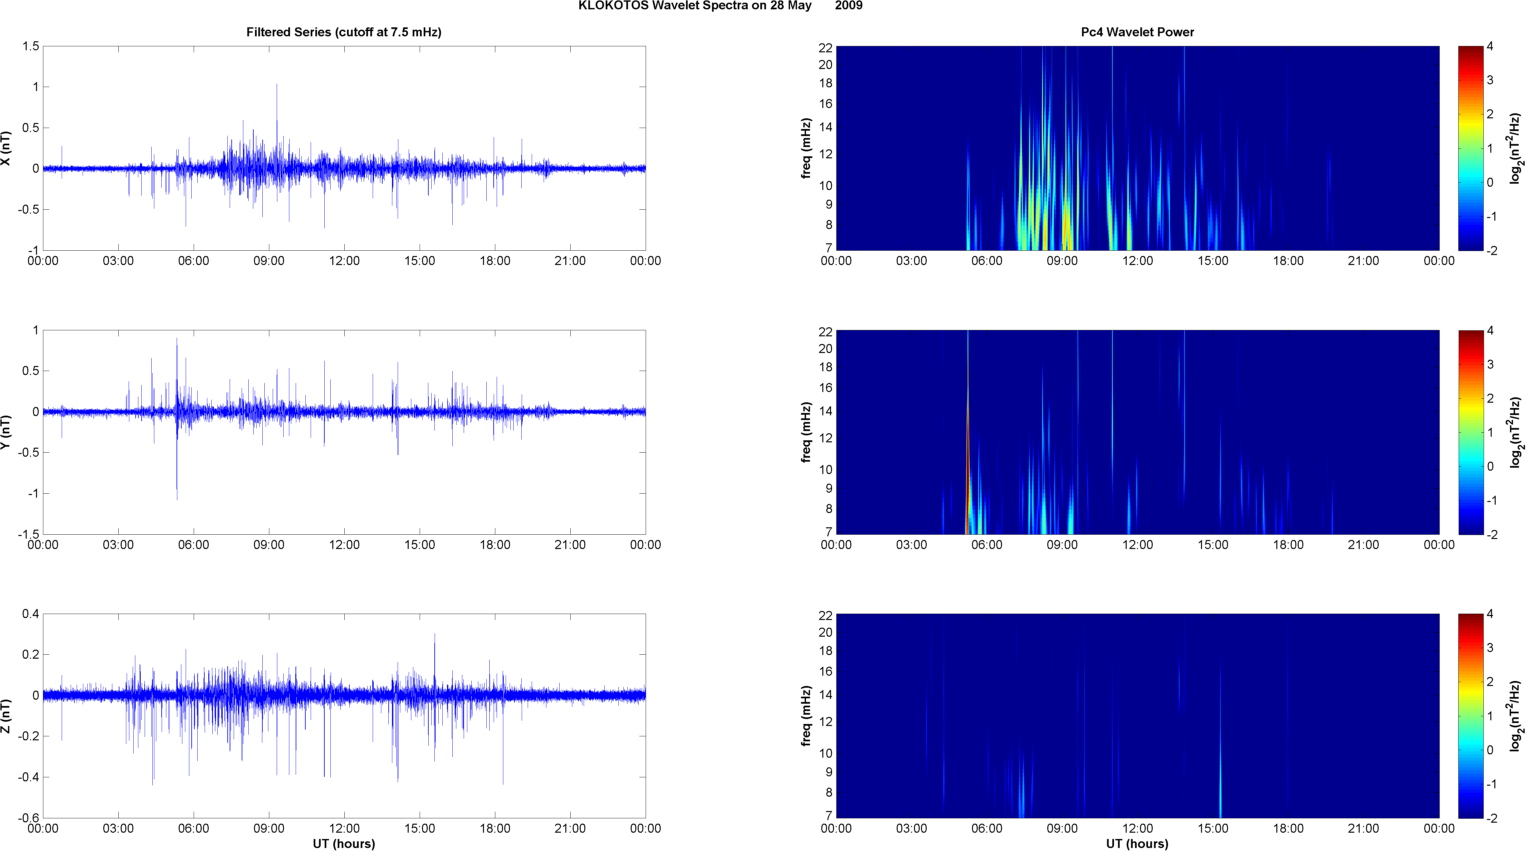
Task: Click the "freq (mHz)" label of the middle spectrogram
Action: coord(805,432)
